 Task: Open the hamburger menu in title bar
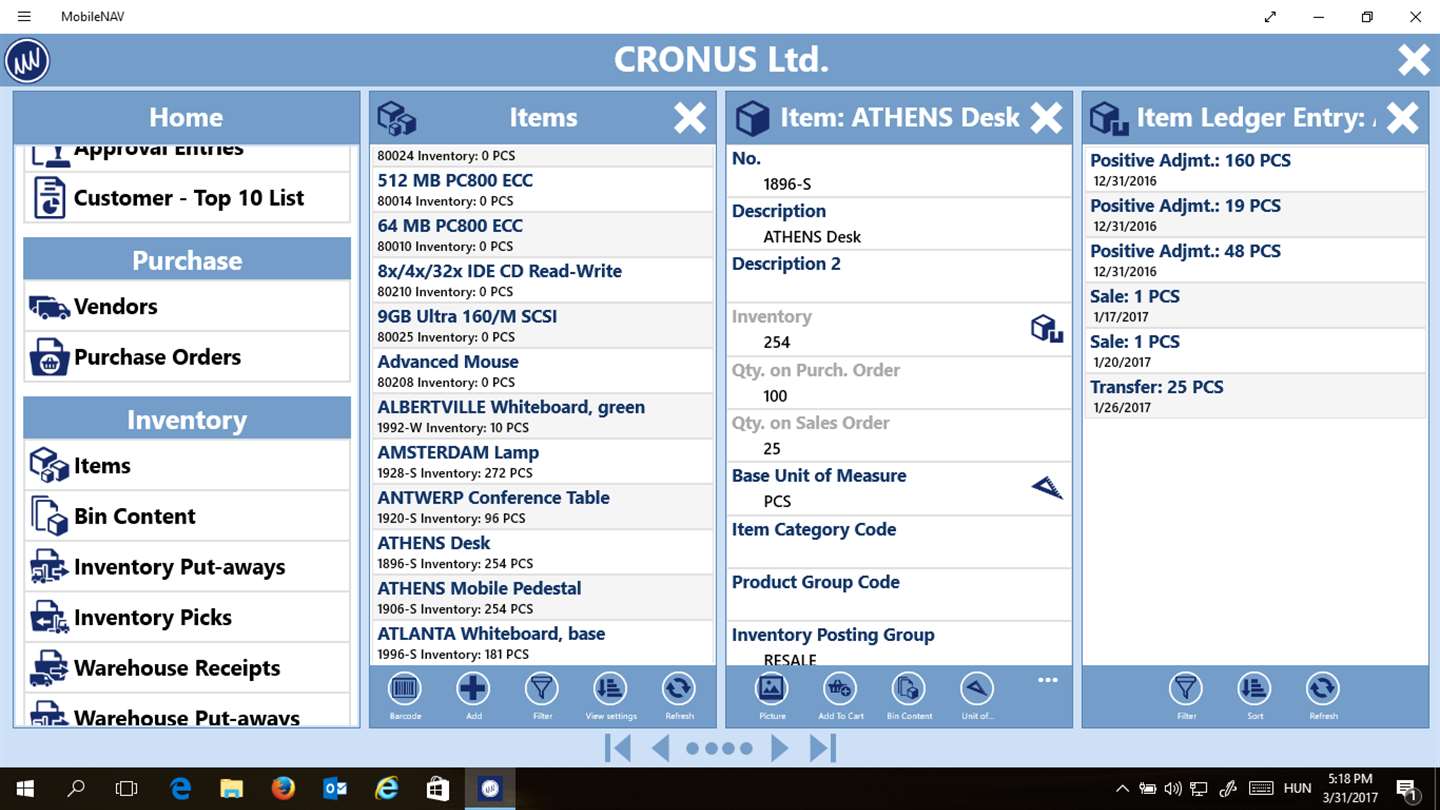24,17
